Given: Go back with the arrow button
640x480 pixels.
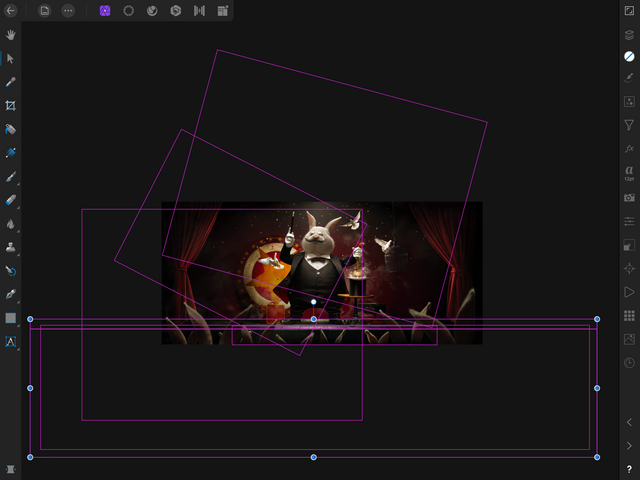Looking at the screenshot, I should tap(11, 11).
